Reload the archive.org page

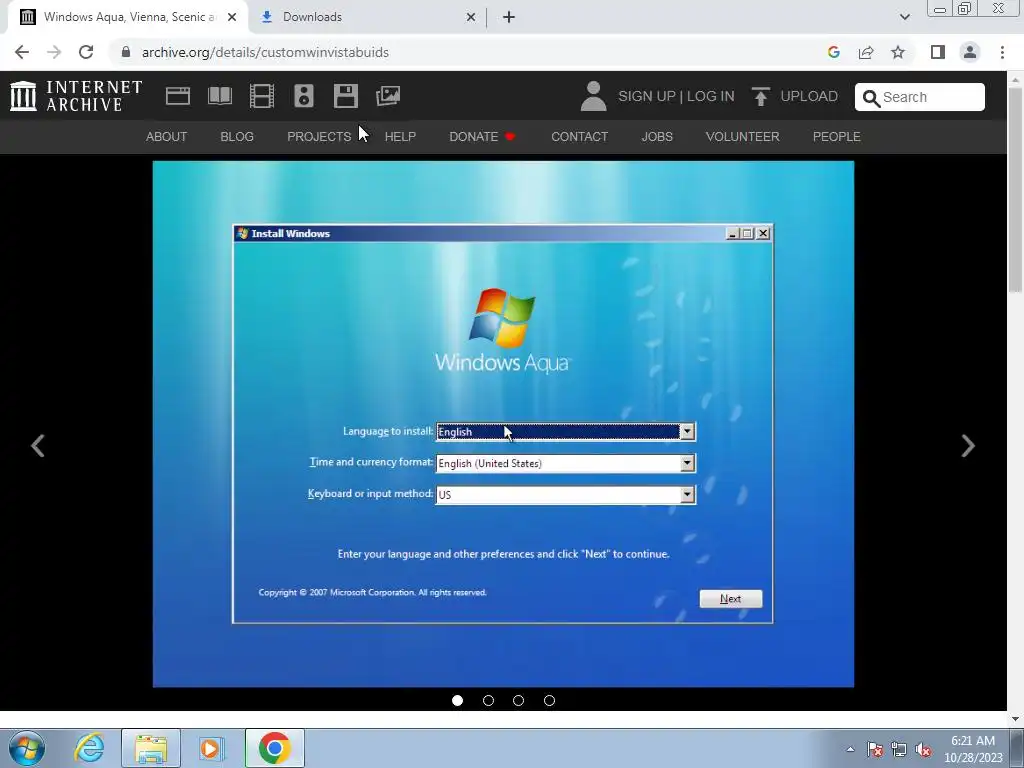pos(86,52)
